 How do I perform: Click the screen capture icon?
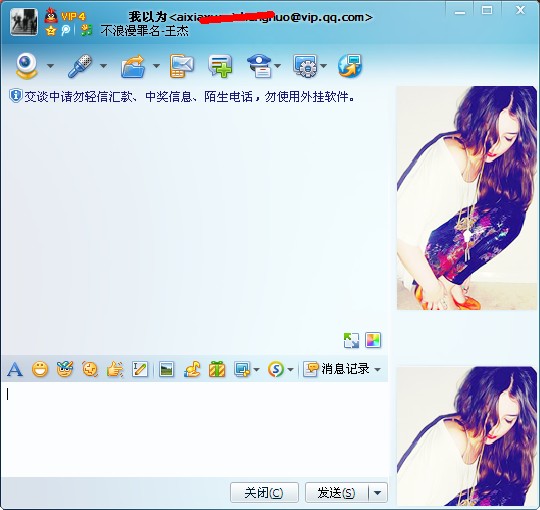(242, 370)
